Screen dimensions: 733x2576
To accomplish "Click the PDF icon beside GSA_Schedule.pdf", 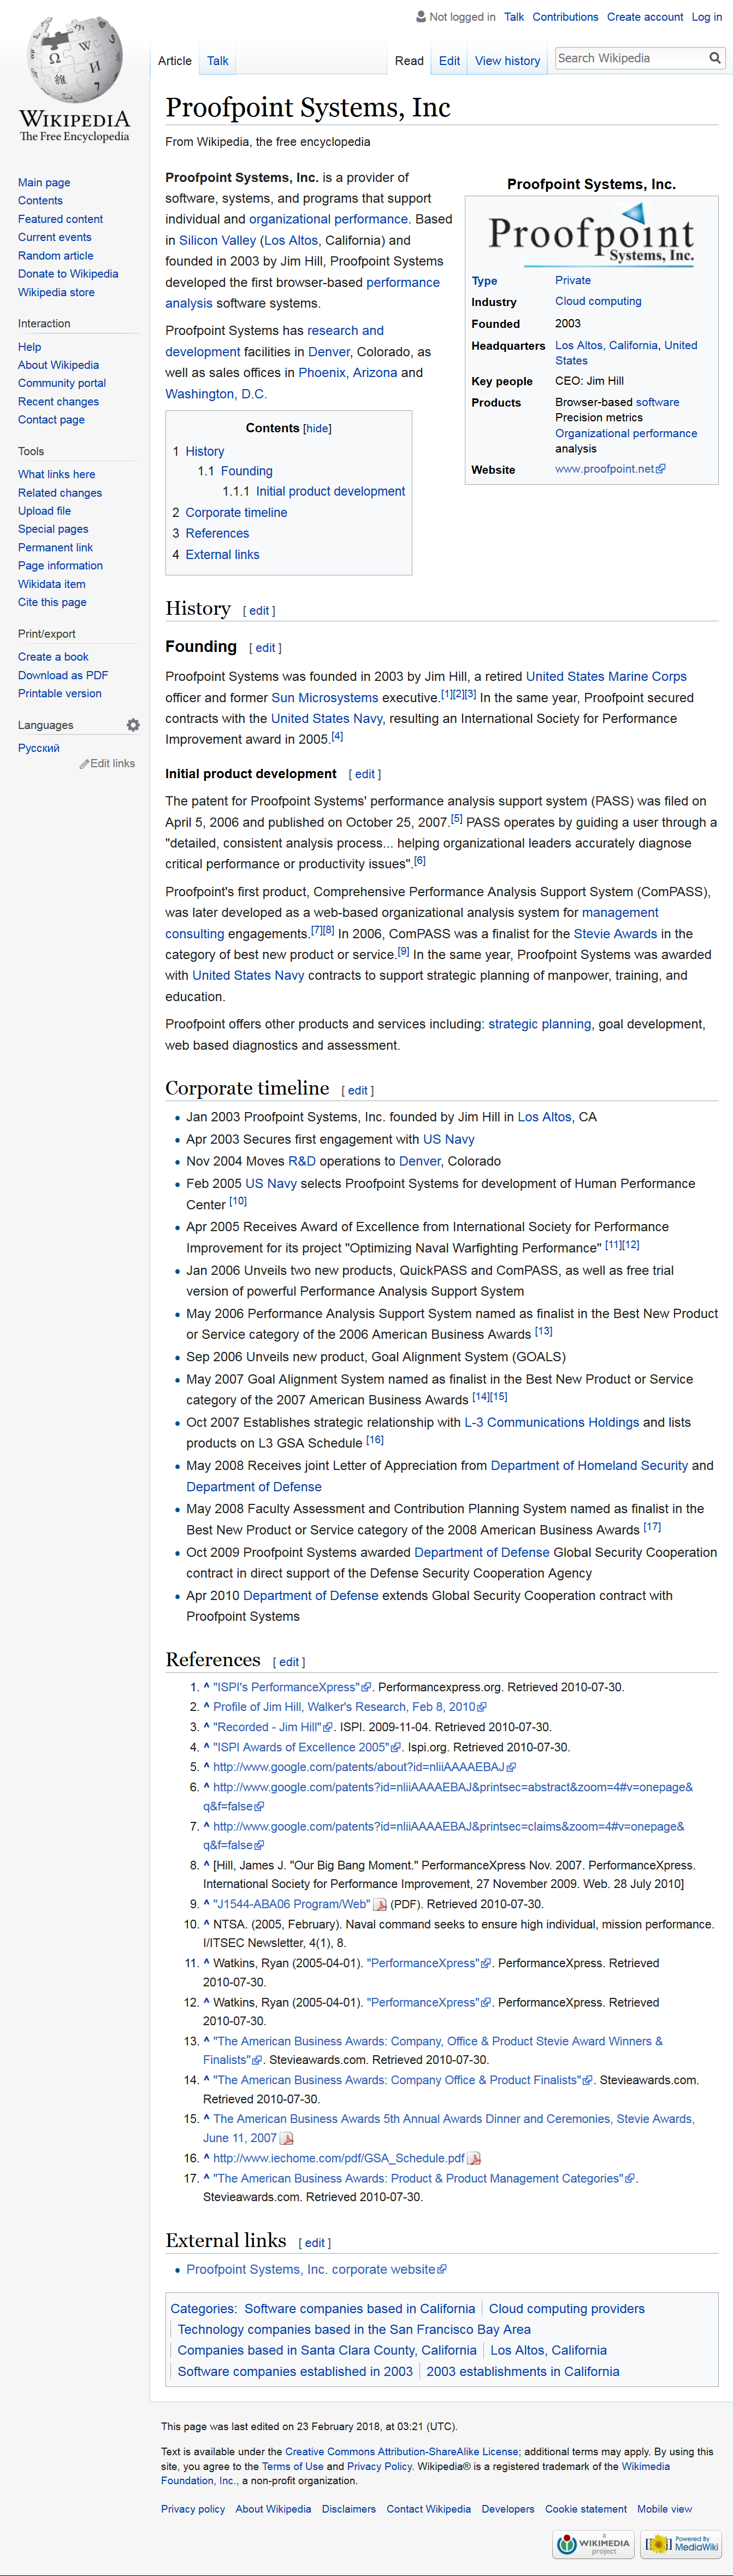I will pyautogui.click(x=474, y=2158).
